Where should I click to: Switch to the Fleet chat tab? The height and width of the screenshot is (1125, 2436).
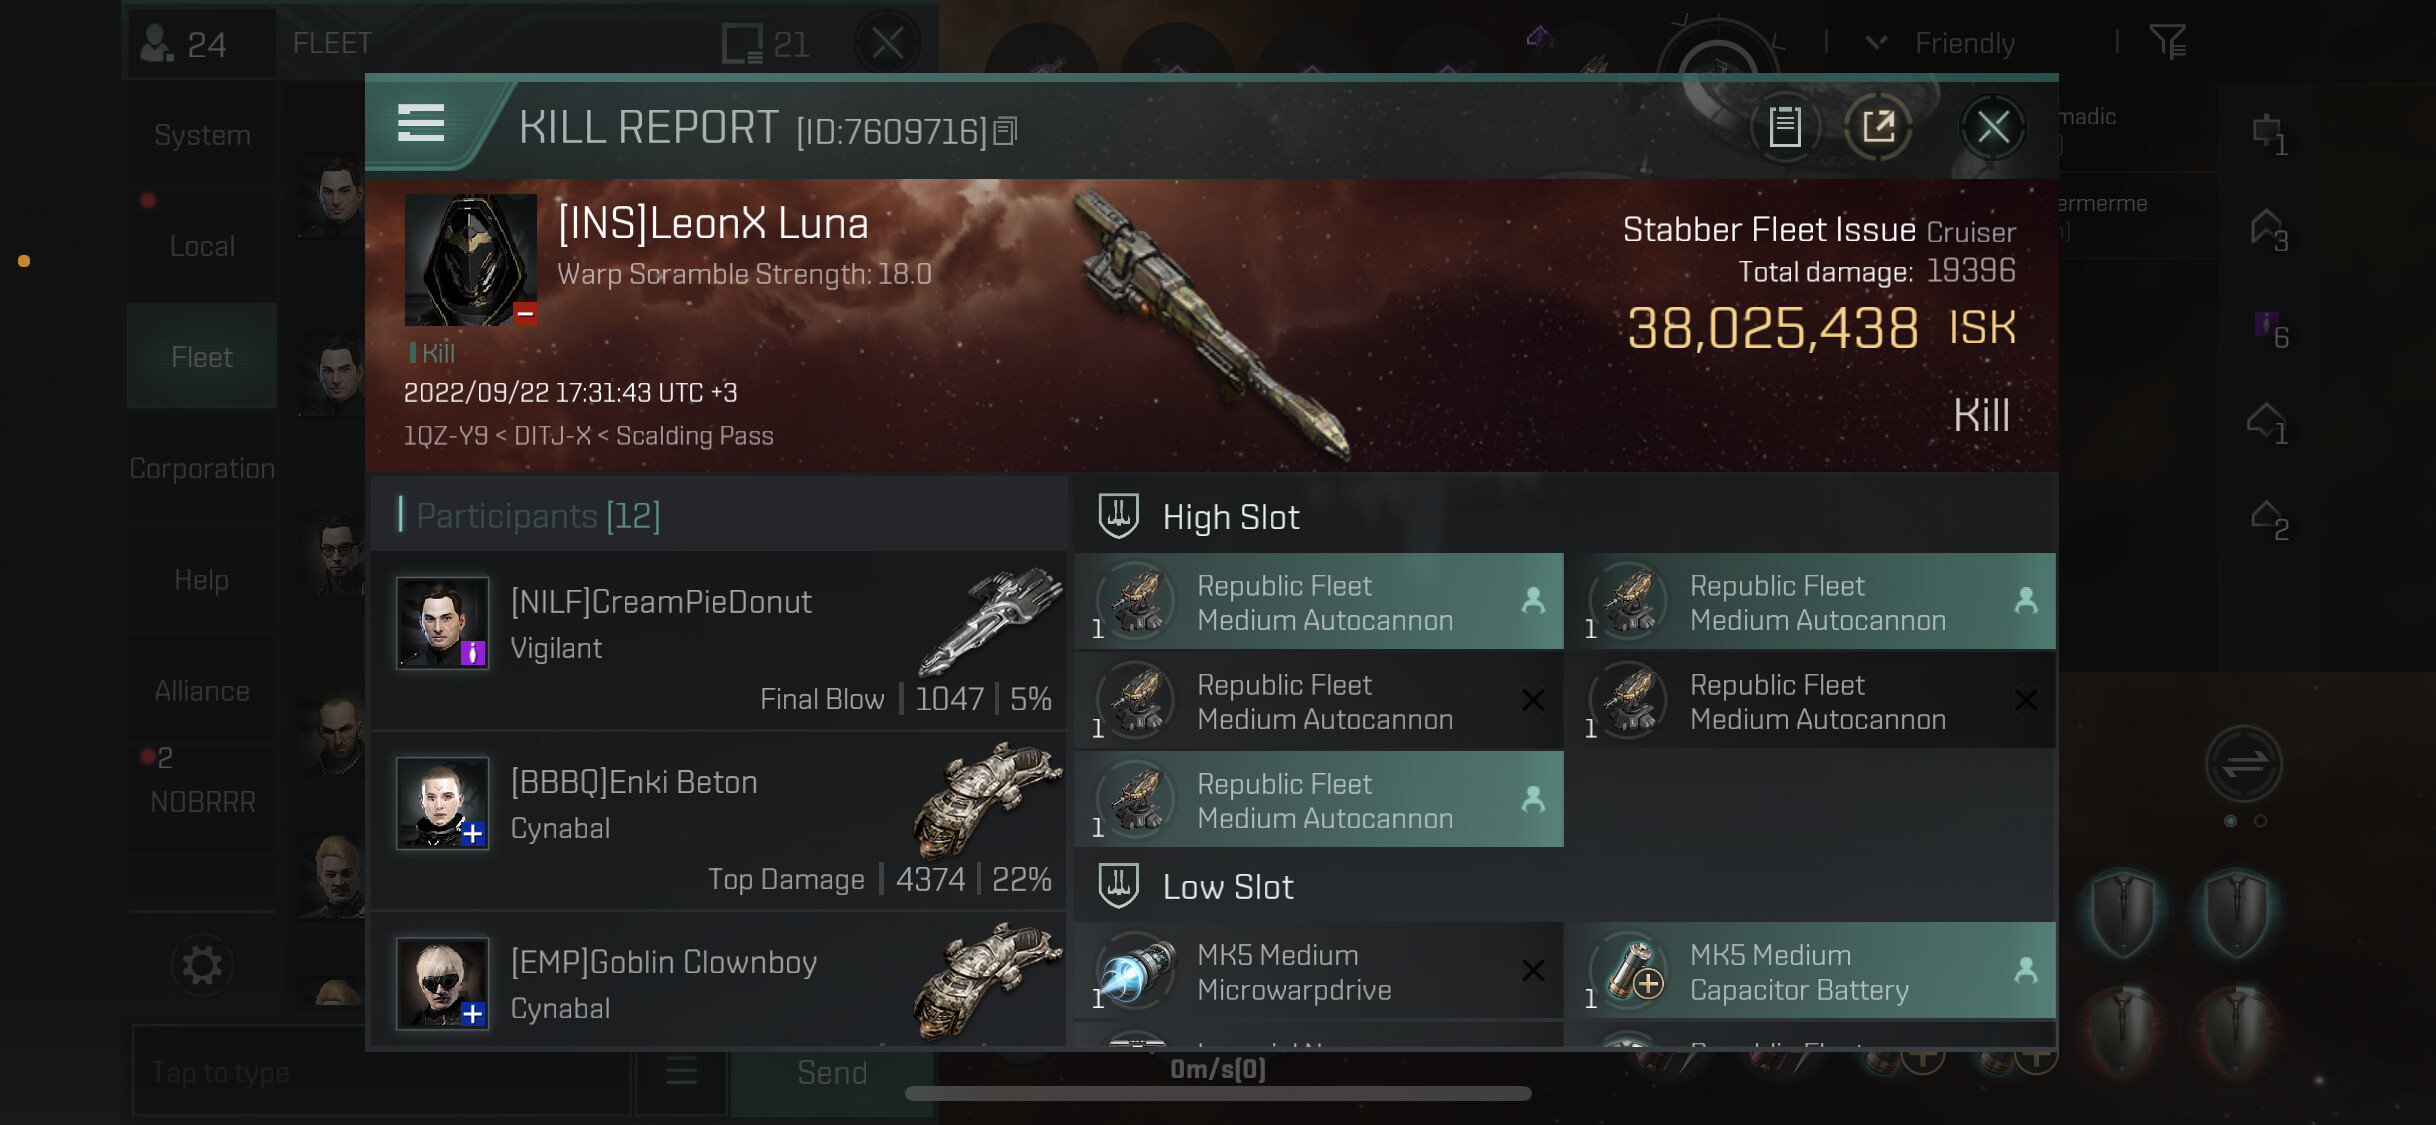pyautogui.click(x=202, y=356)
